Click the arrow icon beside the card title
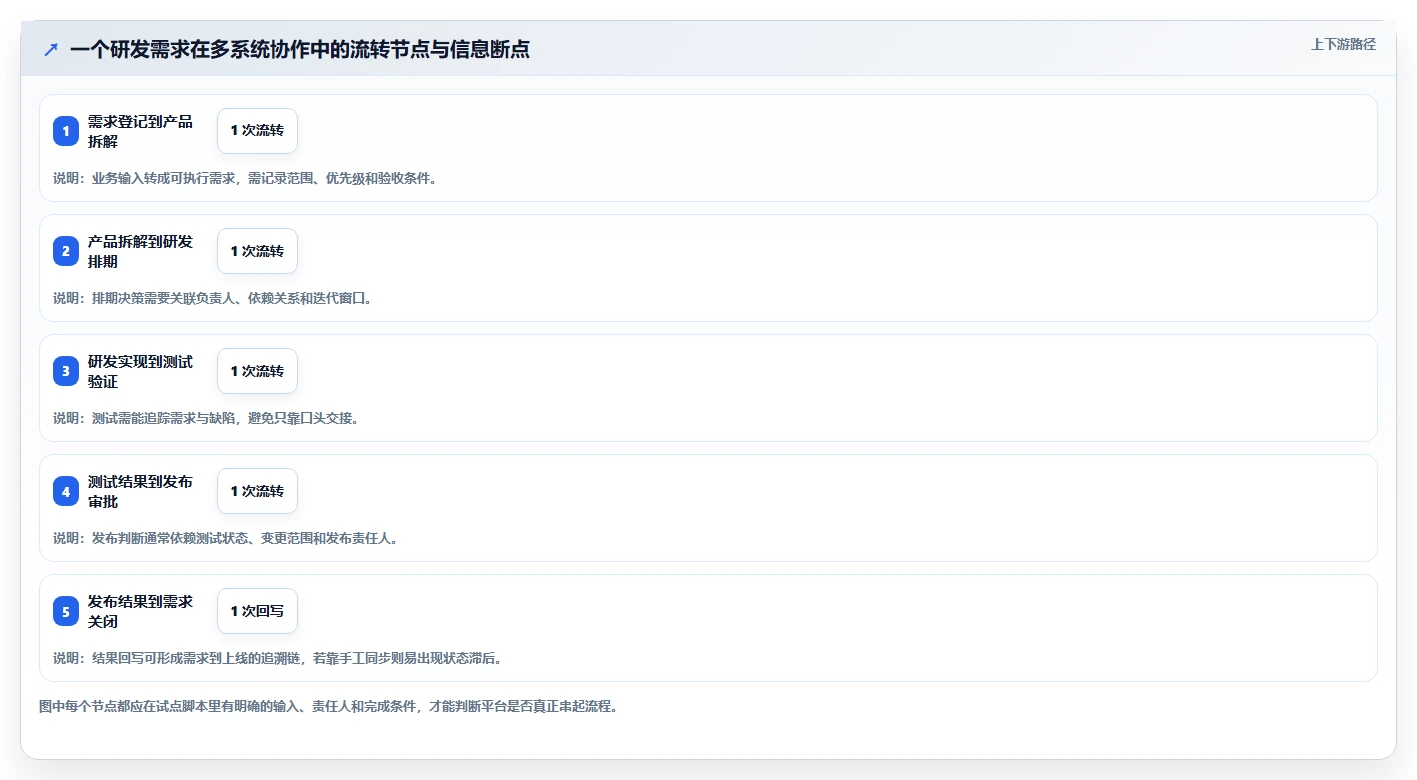This screenshot has width=1417, height=780. pyautogui.click(x=51, y=50)
